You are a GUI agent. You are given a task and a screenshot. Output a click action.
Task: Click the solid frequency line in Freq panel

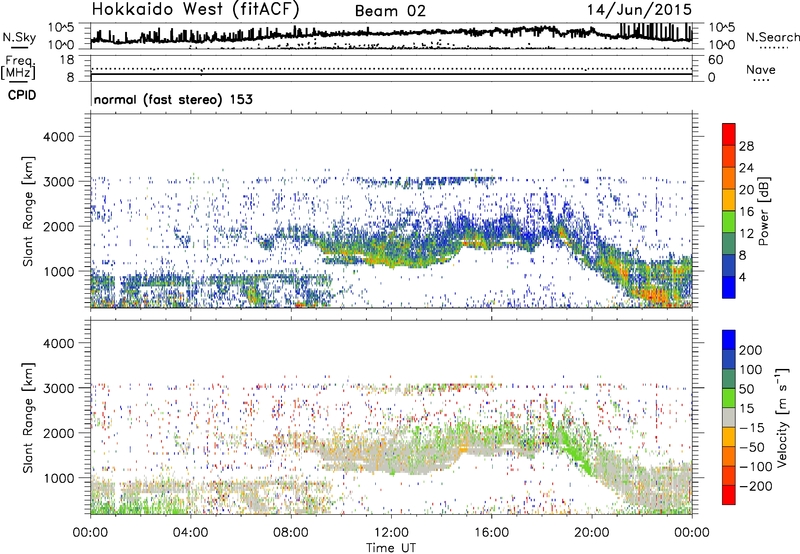pyautogui.click(x=391, y=74)
